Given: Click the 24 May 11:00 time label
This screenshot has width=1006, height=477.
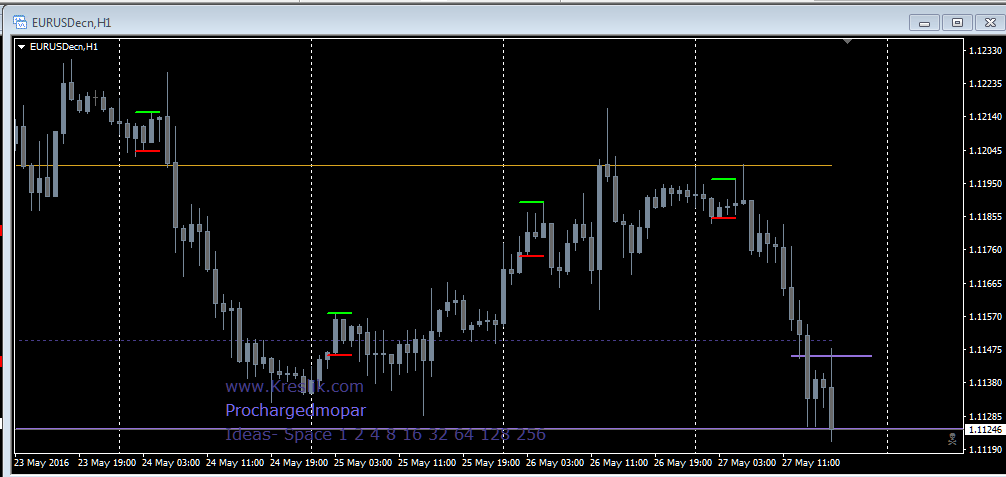Looking at the screenshot, I should (x=235, y=462).
